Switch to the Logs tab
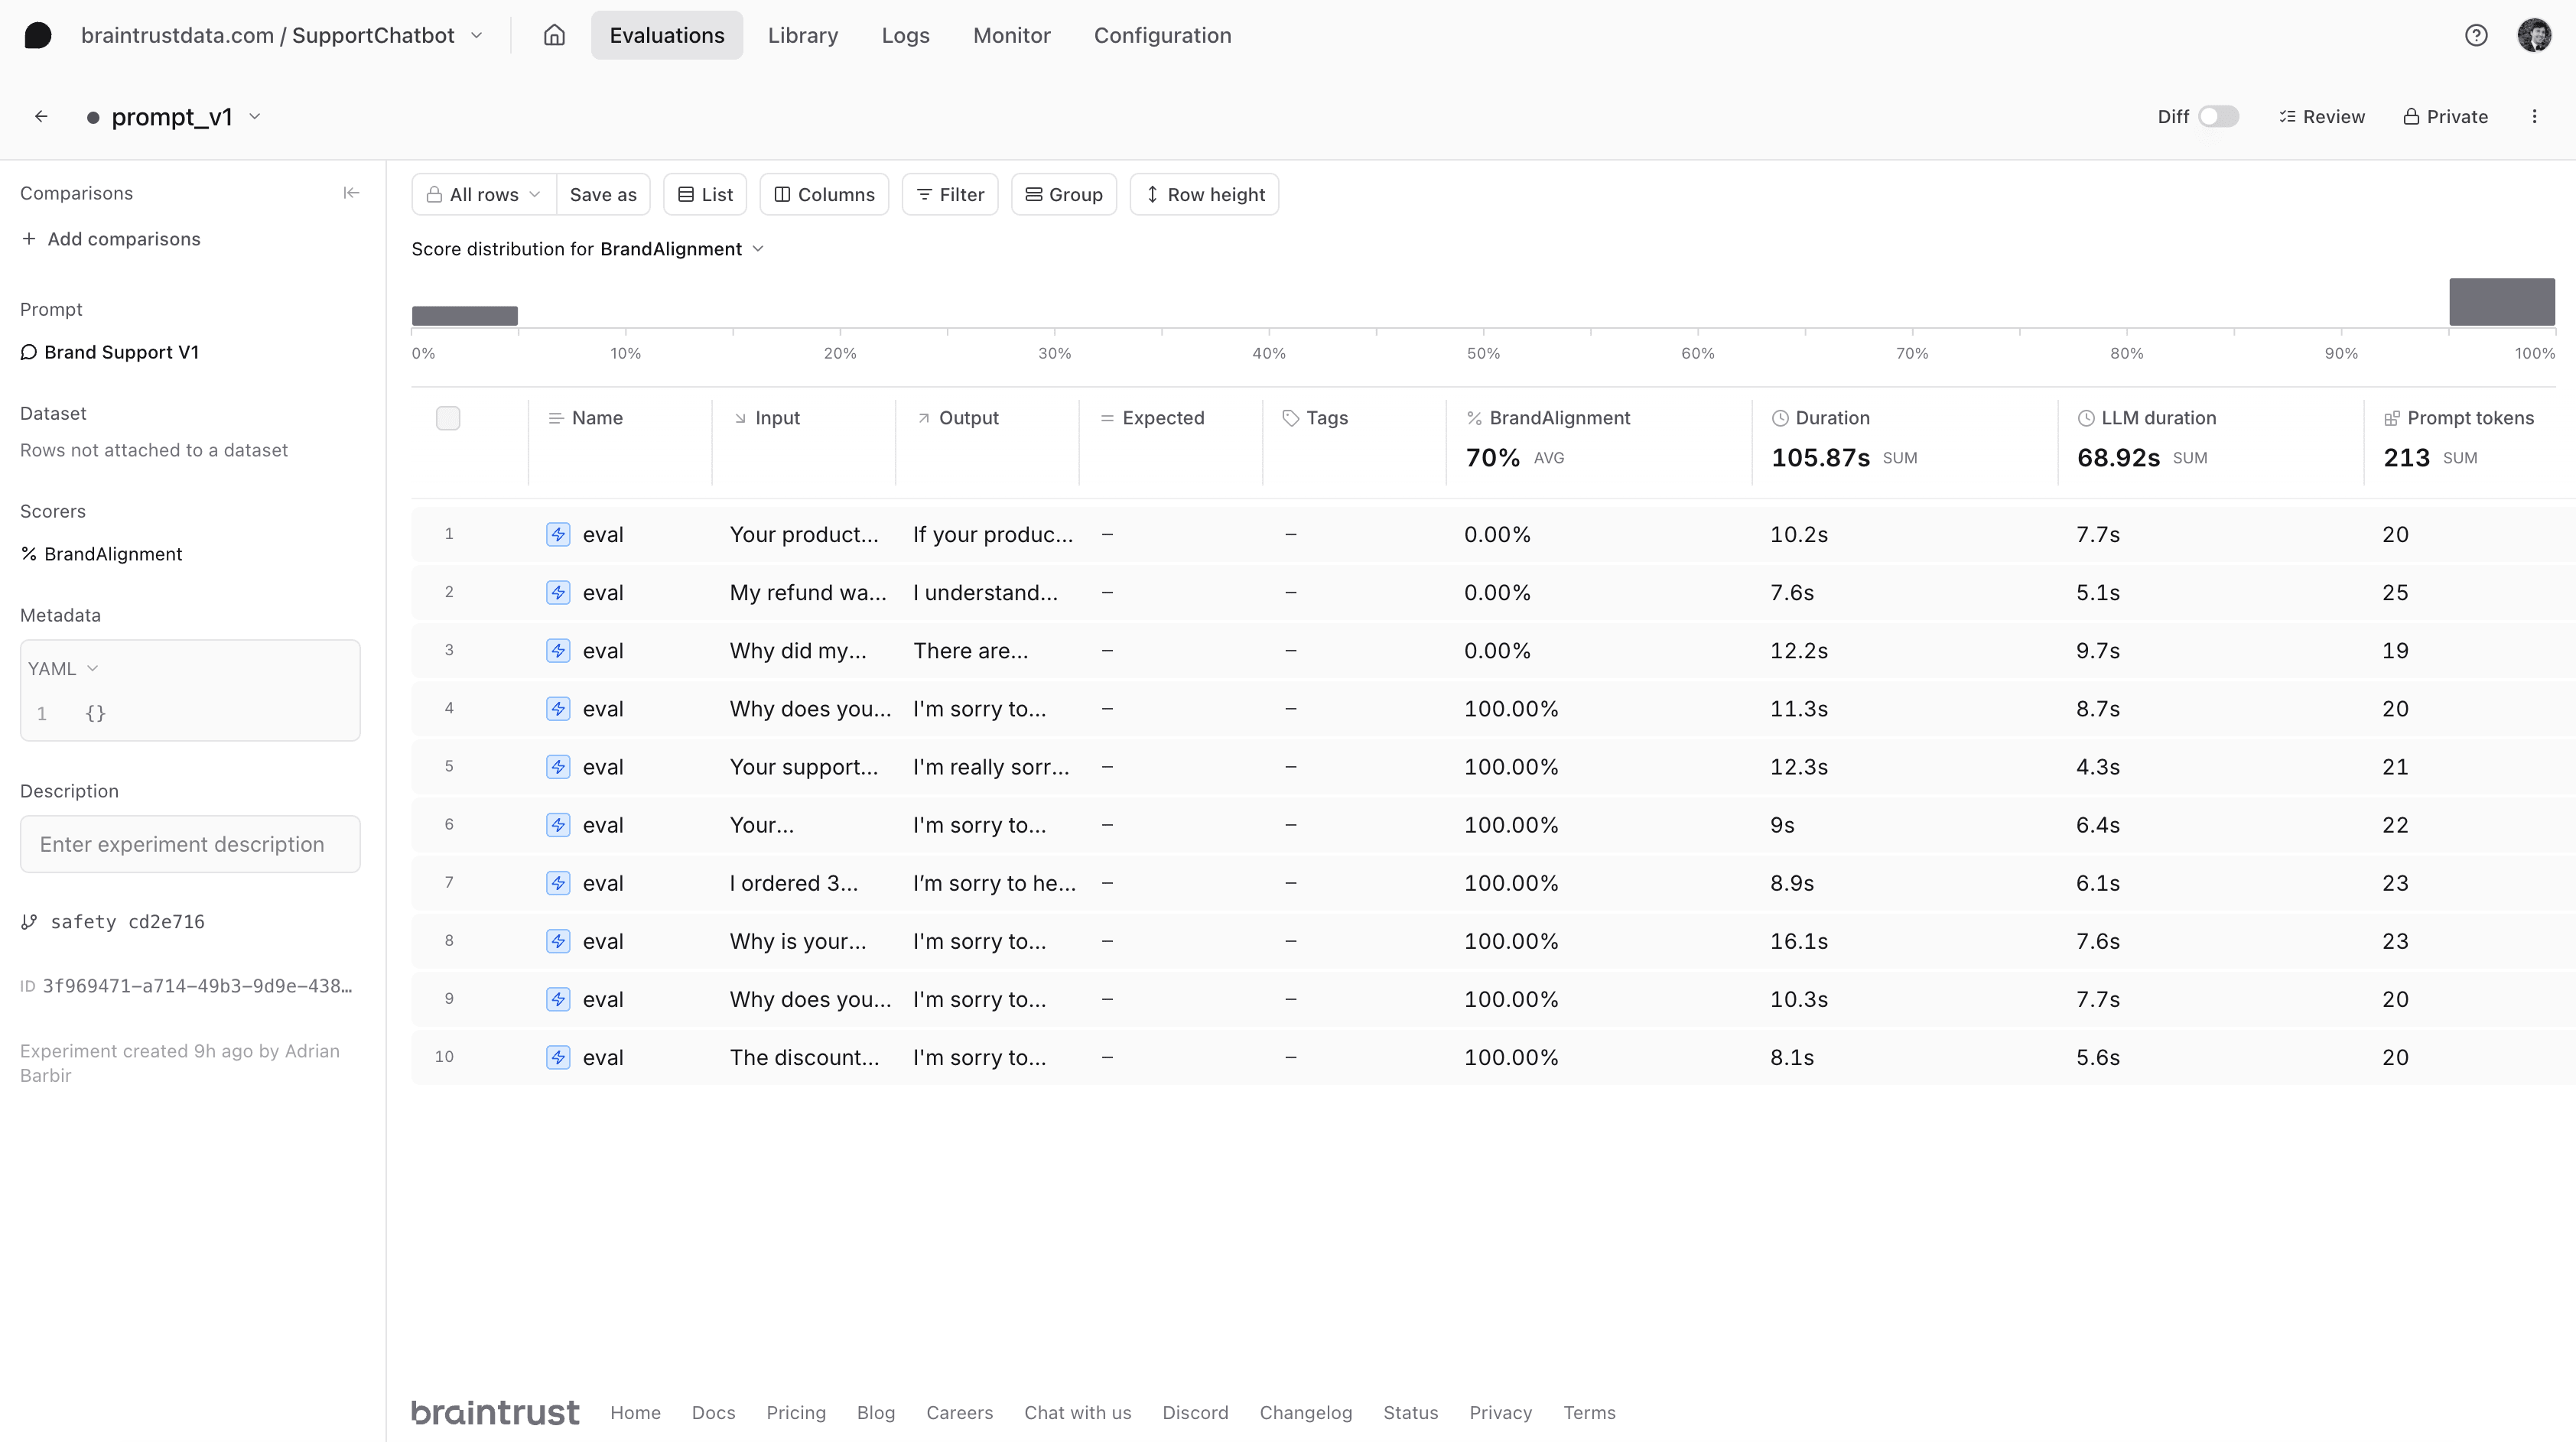This screenshot has height=1442, width=2576. (904, 34)
